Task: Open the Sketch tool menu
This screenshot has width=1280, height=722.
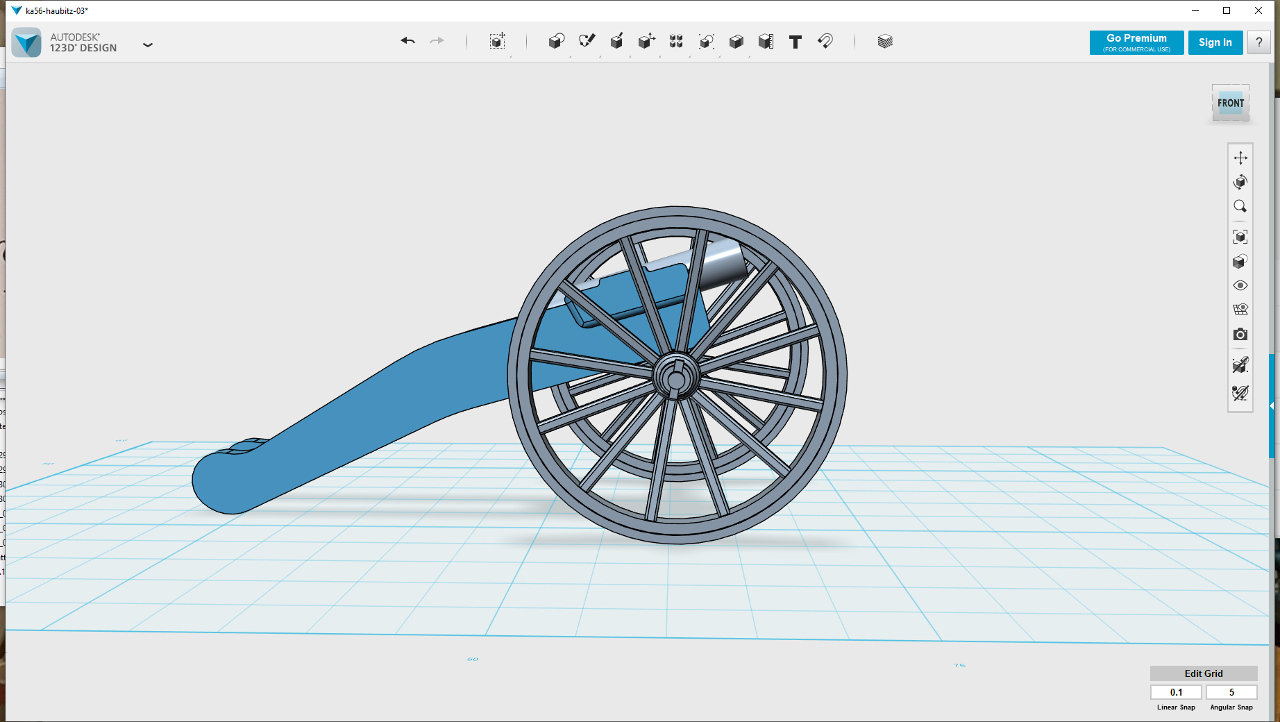Action: 587,41
